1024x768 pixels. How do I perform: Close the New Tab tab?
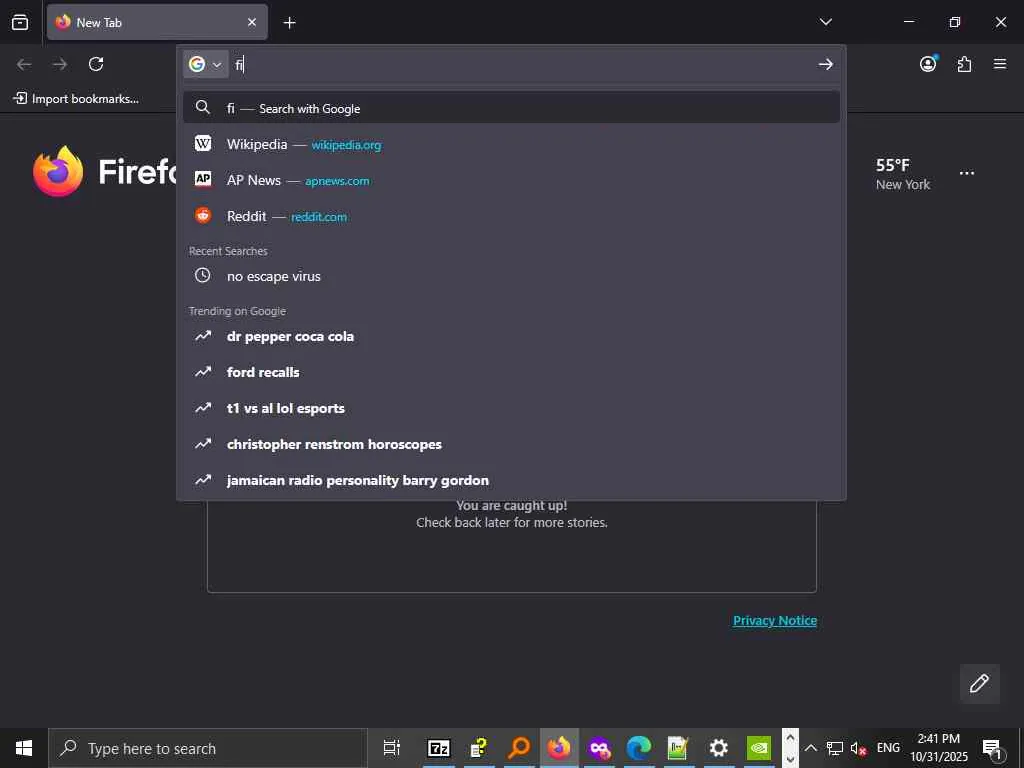pos(252,22)
